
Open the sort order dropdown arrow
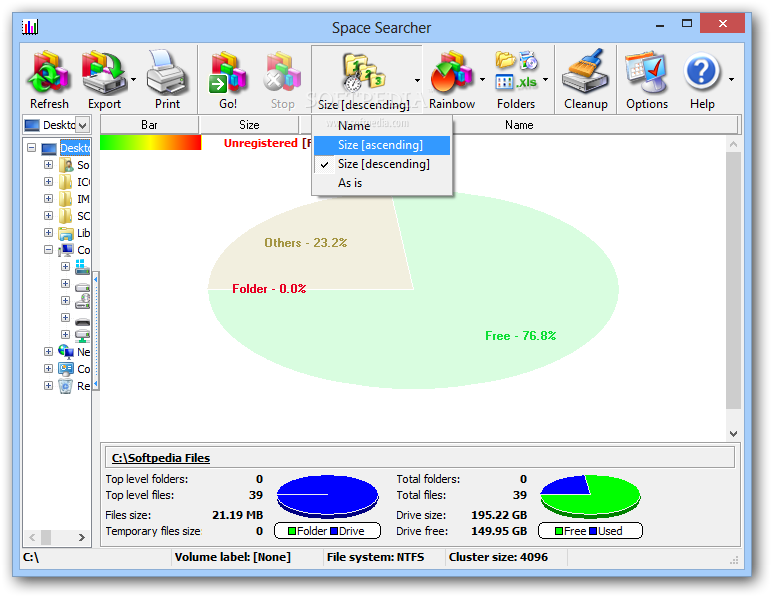point(417,80)
